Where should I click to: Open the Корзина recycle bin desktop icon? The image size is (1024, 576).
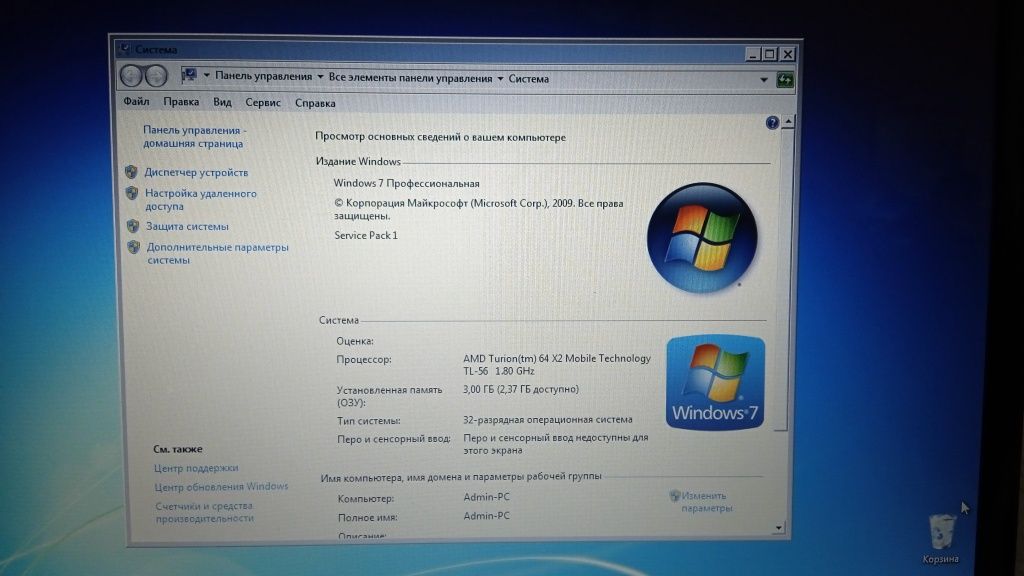point(941,539)
